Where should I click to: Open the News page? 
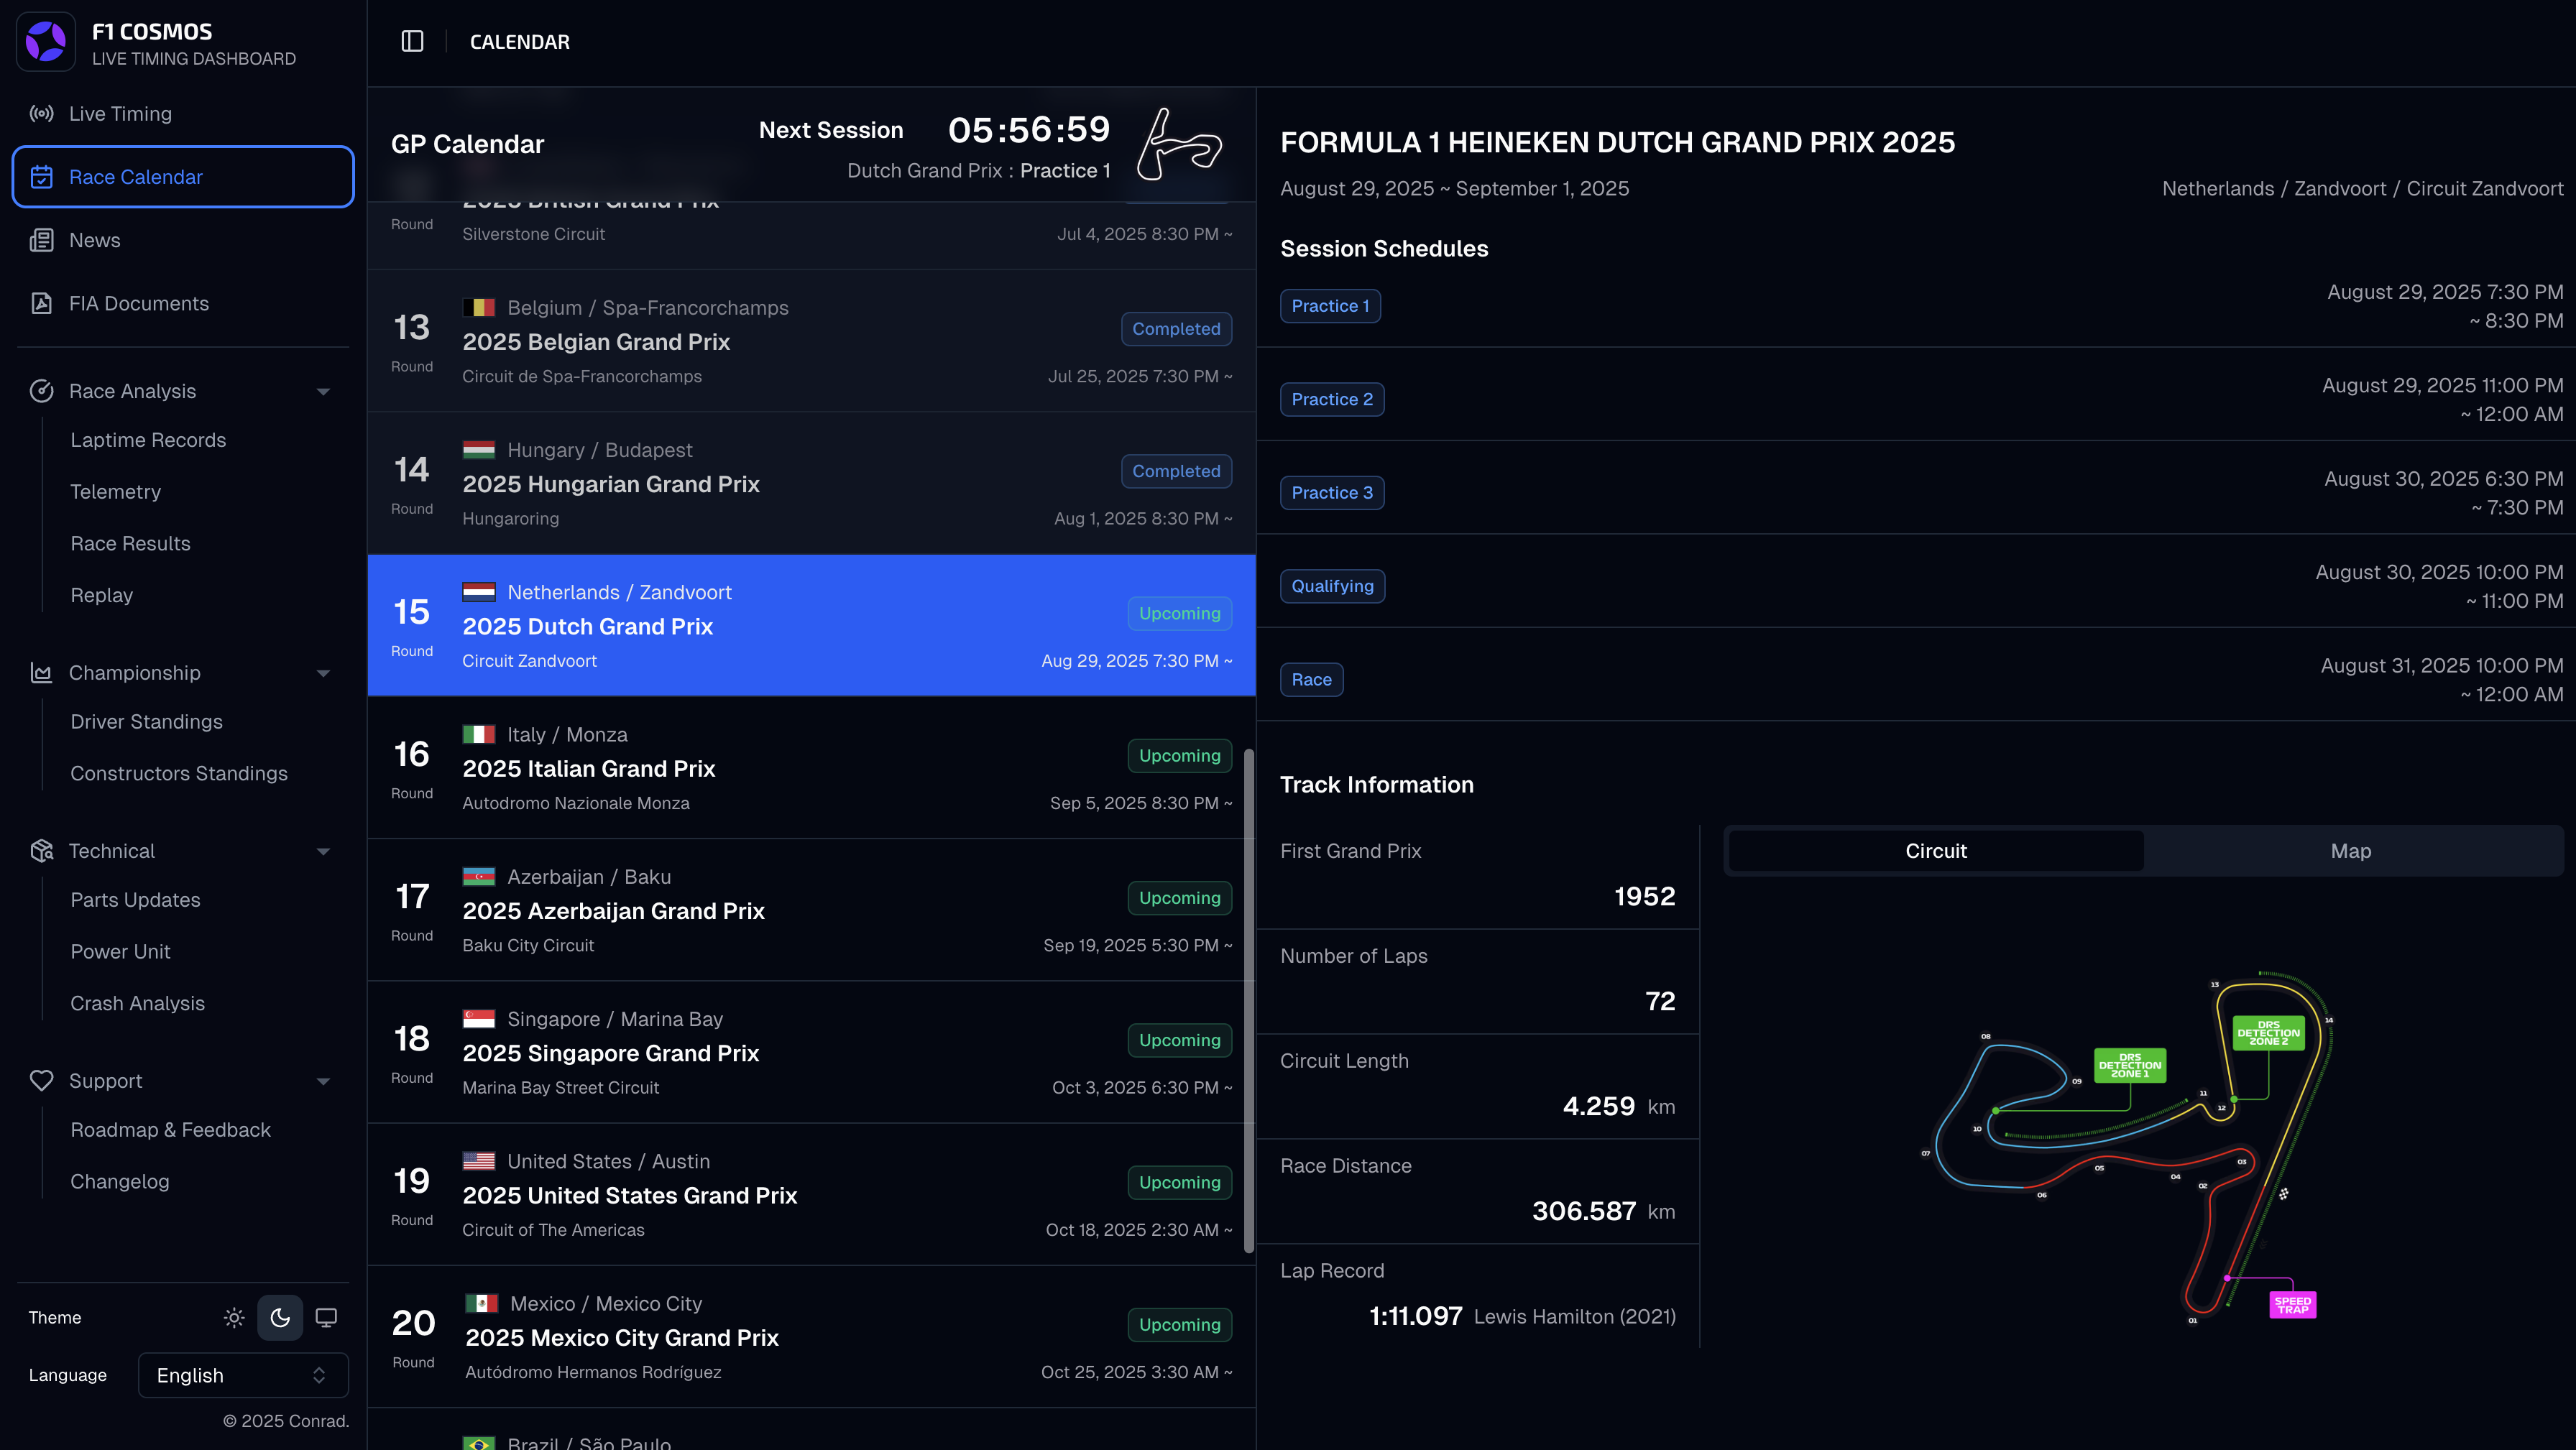(x=183, y=241)
